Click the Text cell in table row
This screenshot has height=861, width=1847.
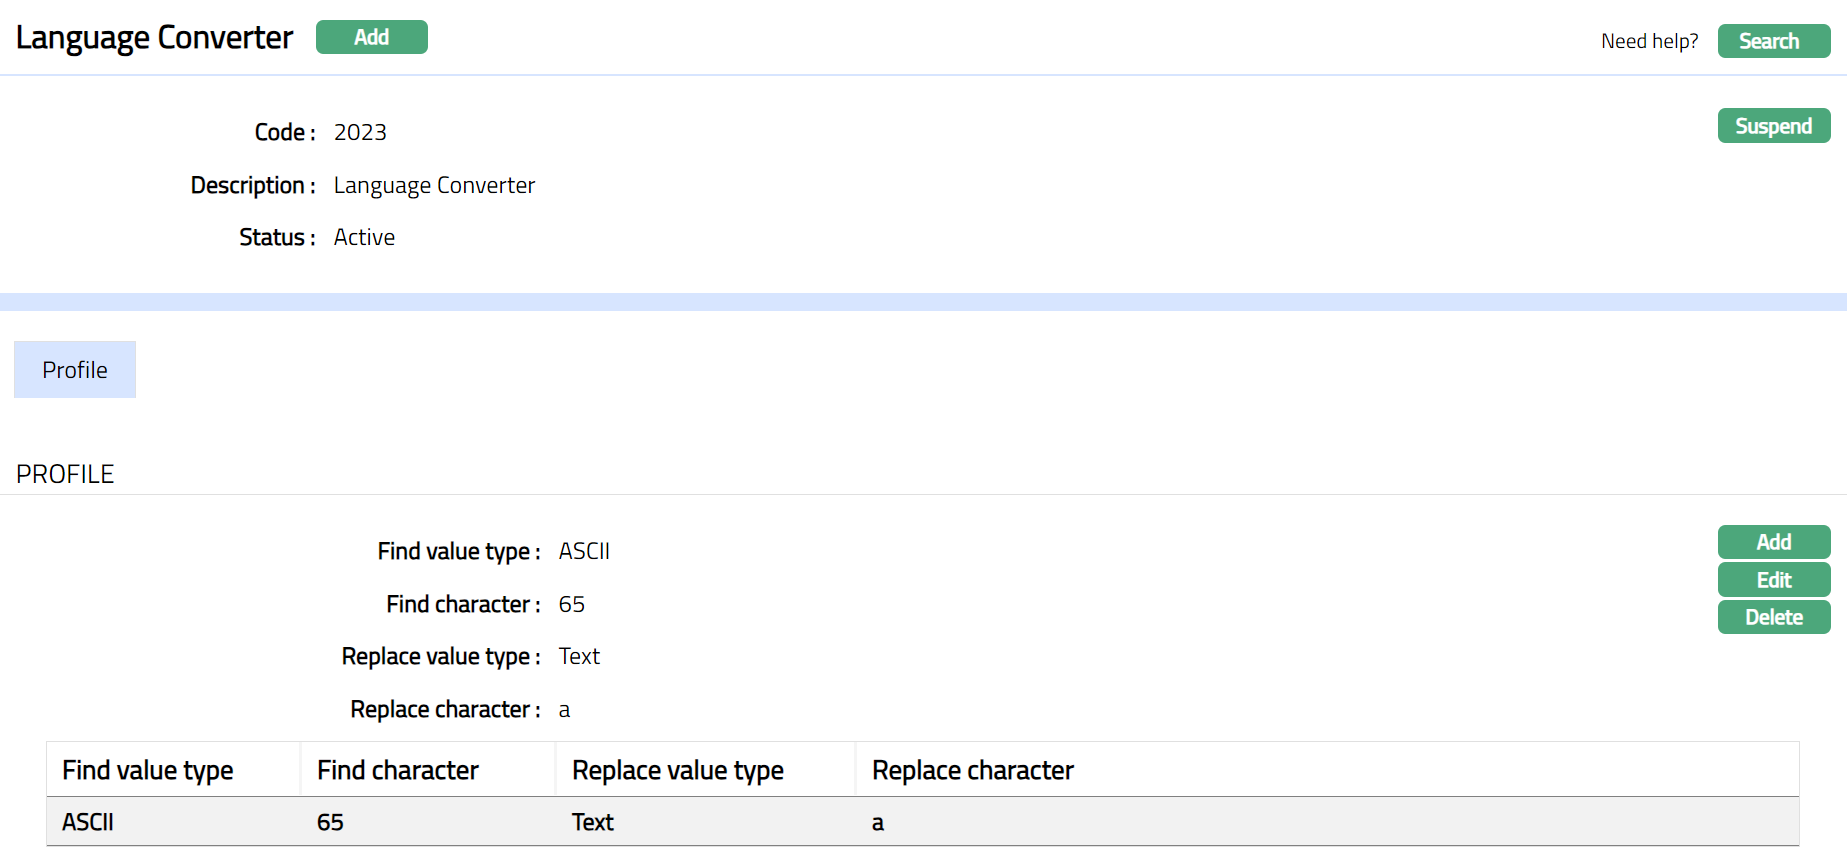click(x=592, y=822)
